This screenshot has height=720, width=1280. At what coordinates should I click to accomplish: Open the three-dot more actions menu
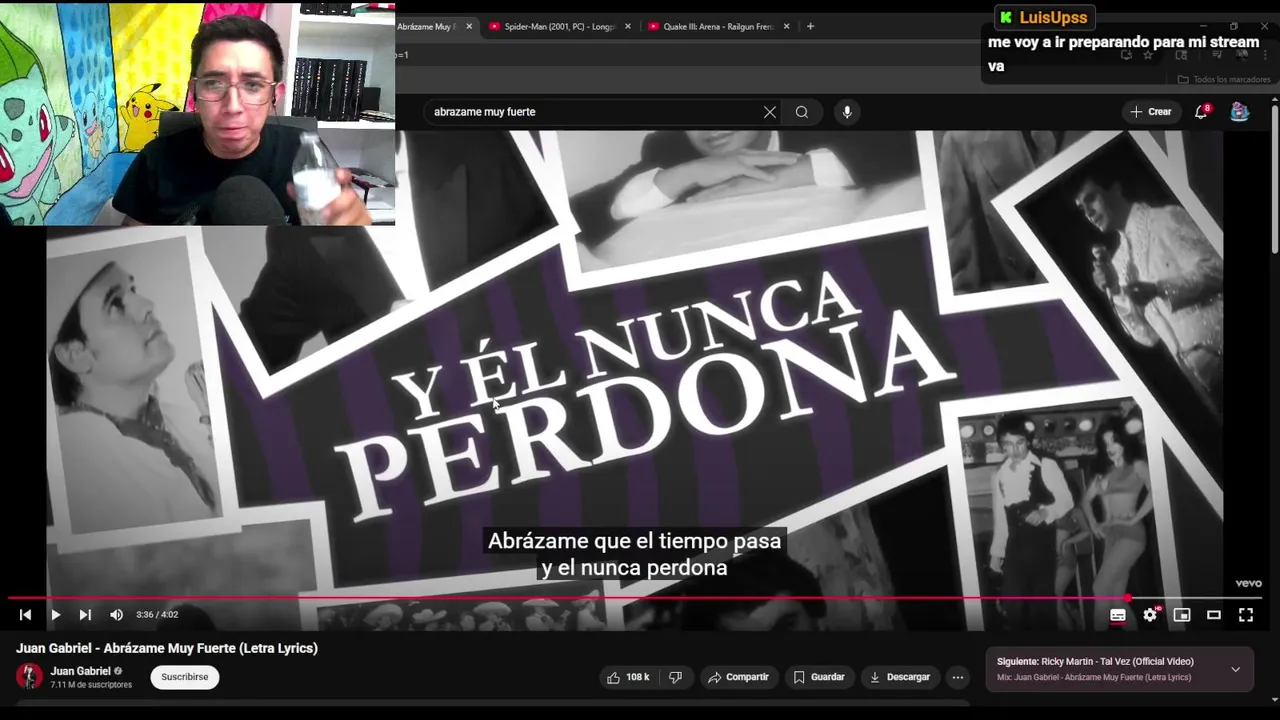click(958, 677)
